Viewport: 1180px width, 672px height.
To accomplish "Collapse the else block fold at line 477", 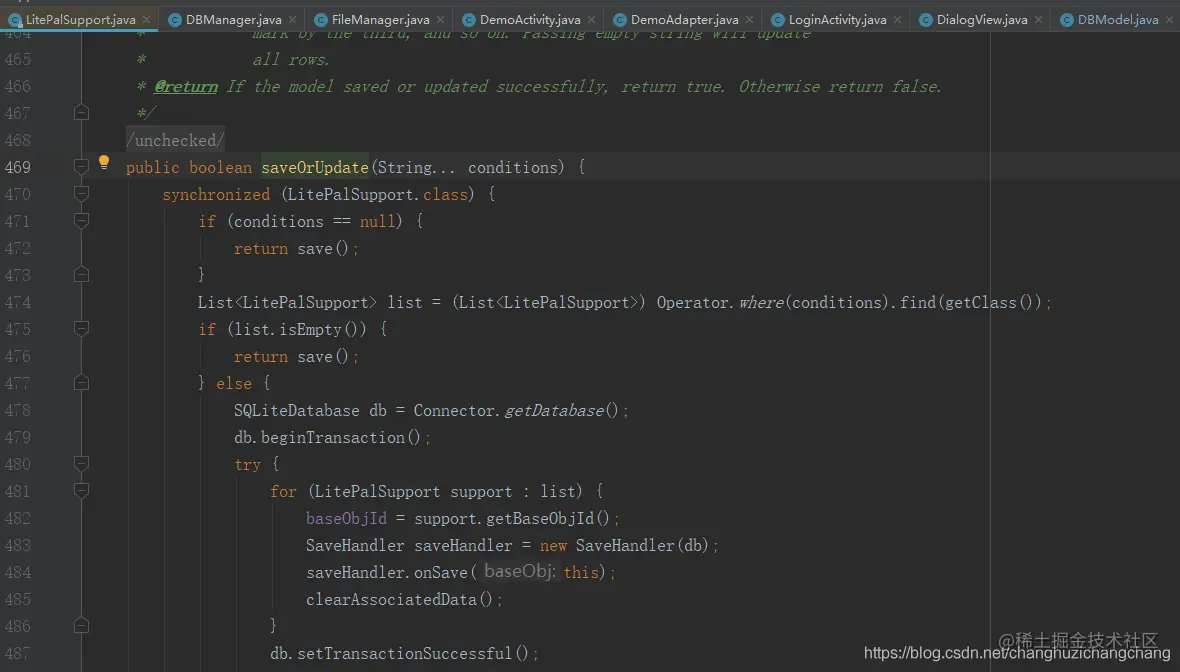I will 81,383.
